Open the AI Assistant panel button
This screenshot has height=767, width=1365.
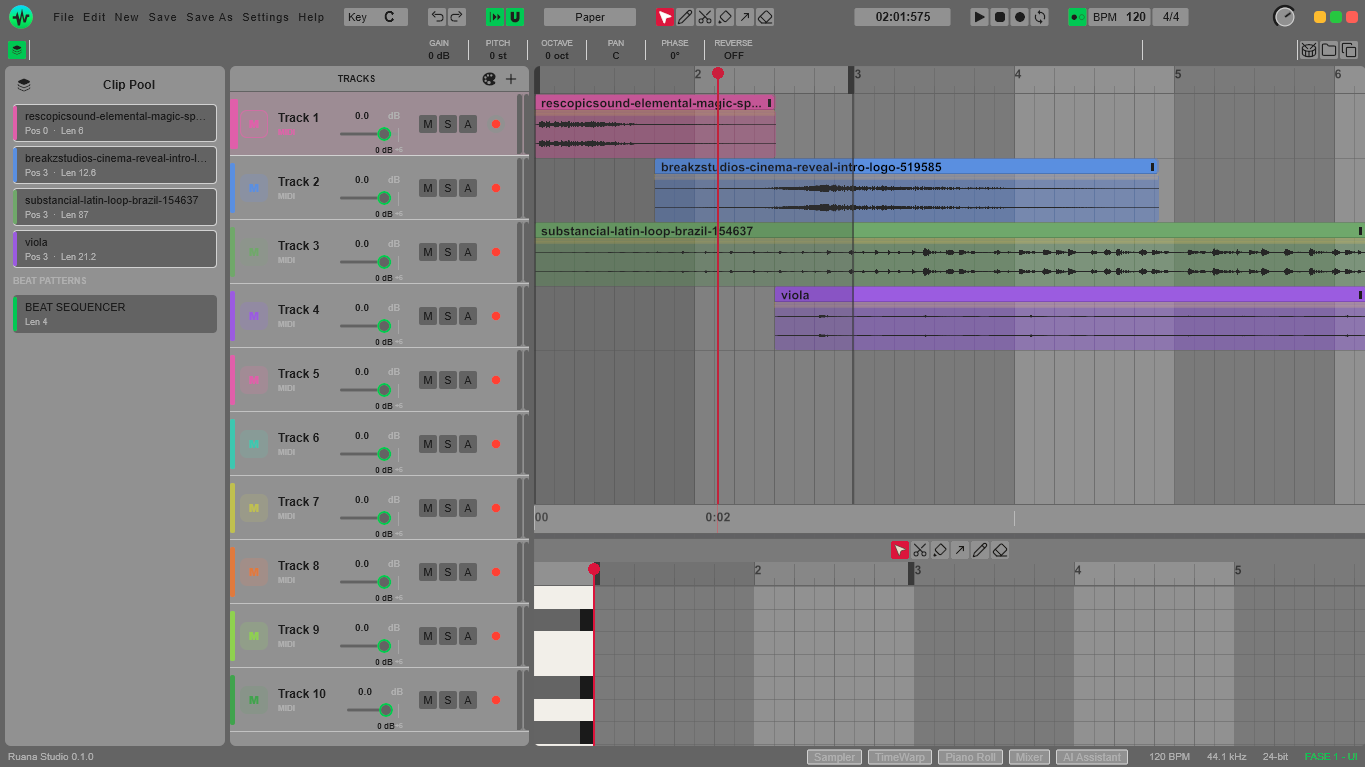1092,757
